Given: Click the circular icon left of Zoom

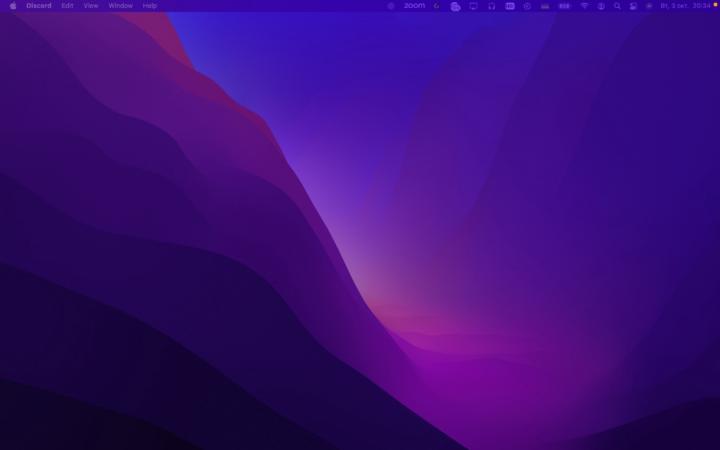Looking at the screenshot, I should point(391,6).
